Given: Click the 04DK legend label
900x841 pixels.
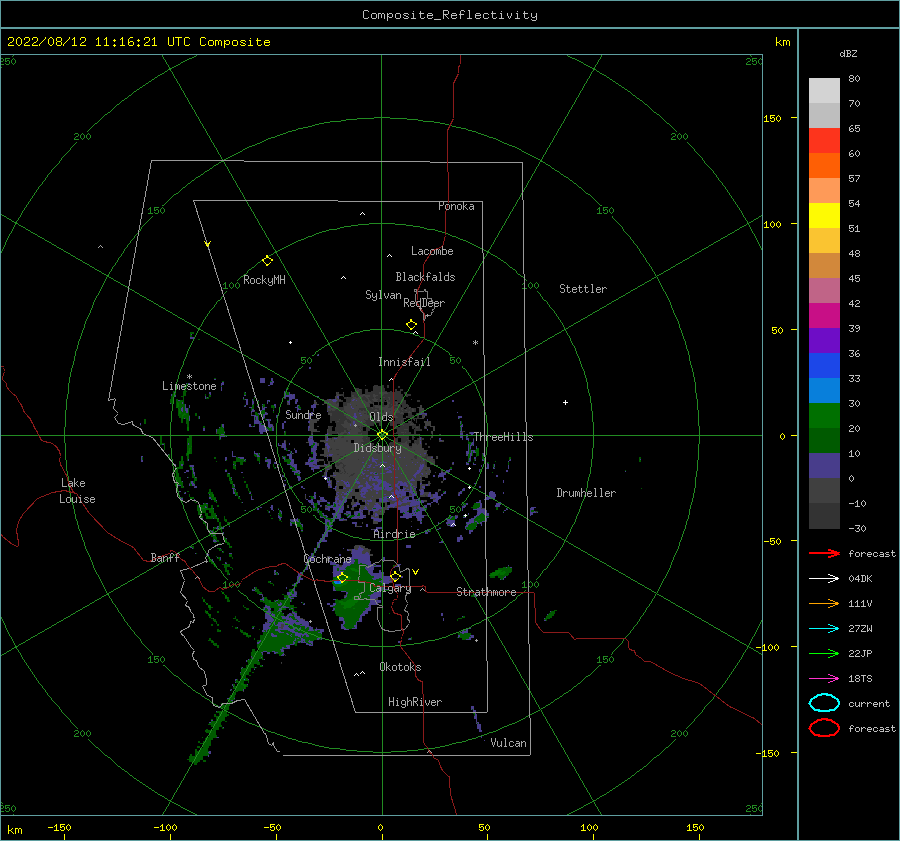Looking at the screenshot, I should point(860,579).
